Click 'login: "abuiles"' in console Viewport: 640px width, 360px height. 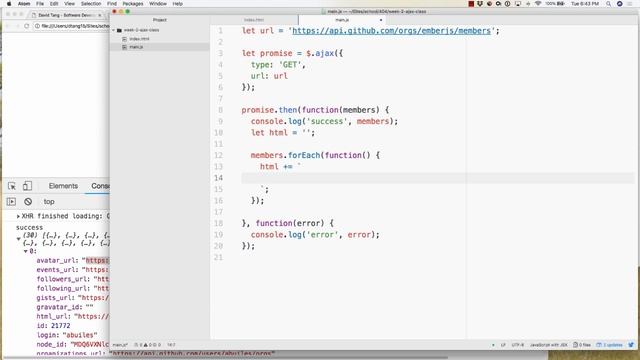67,335
